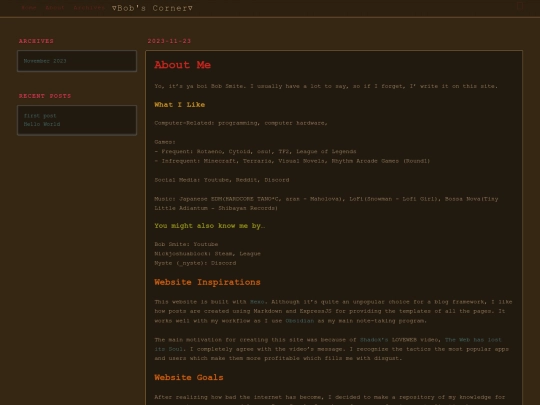The height and width of the screenshot is (405, 540).
Task: Click the 'Website Goals' heading
Action: click(189, 377)
